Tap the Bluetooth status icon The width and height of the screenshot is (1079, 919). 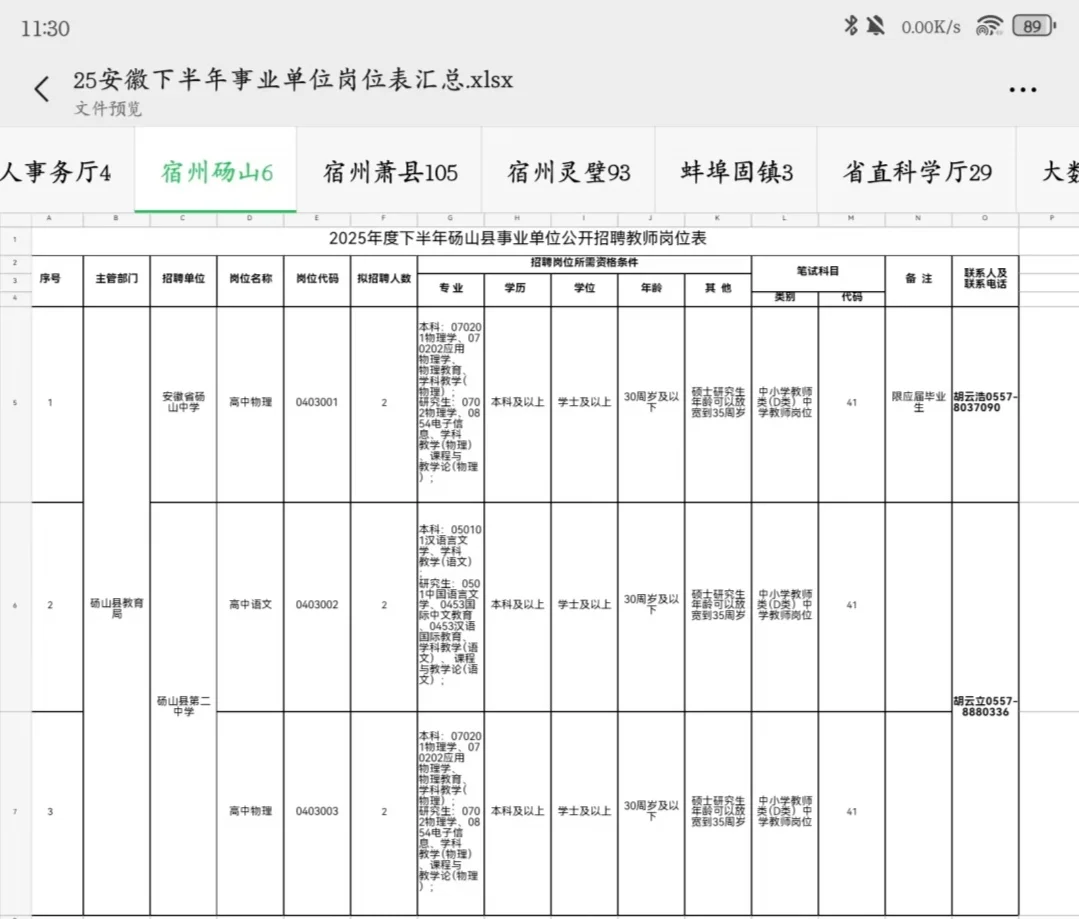click(851, 26)
